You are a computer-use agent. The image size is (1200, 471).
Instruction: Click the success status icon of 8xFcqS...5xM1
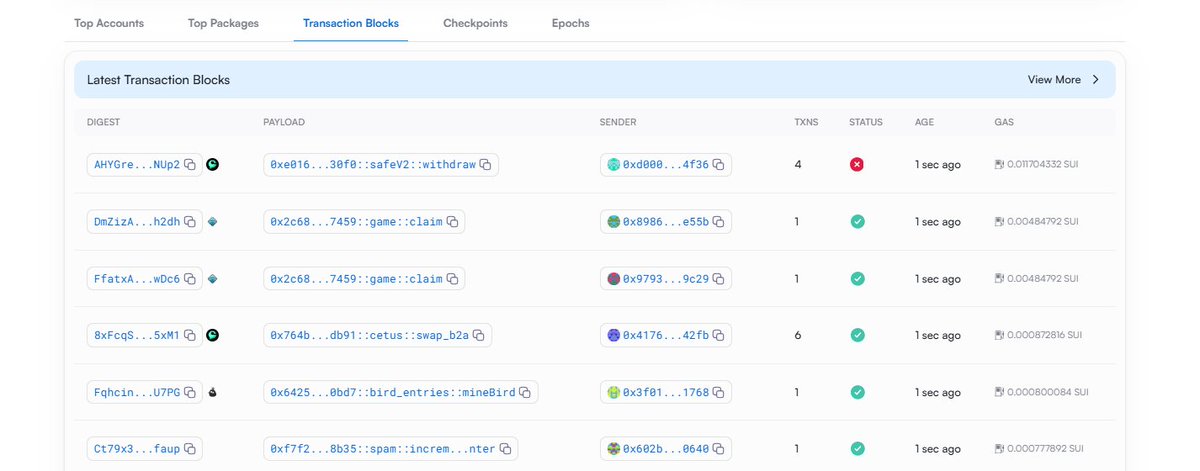coord(857,335)
